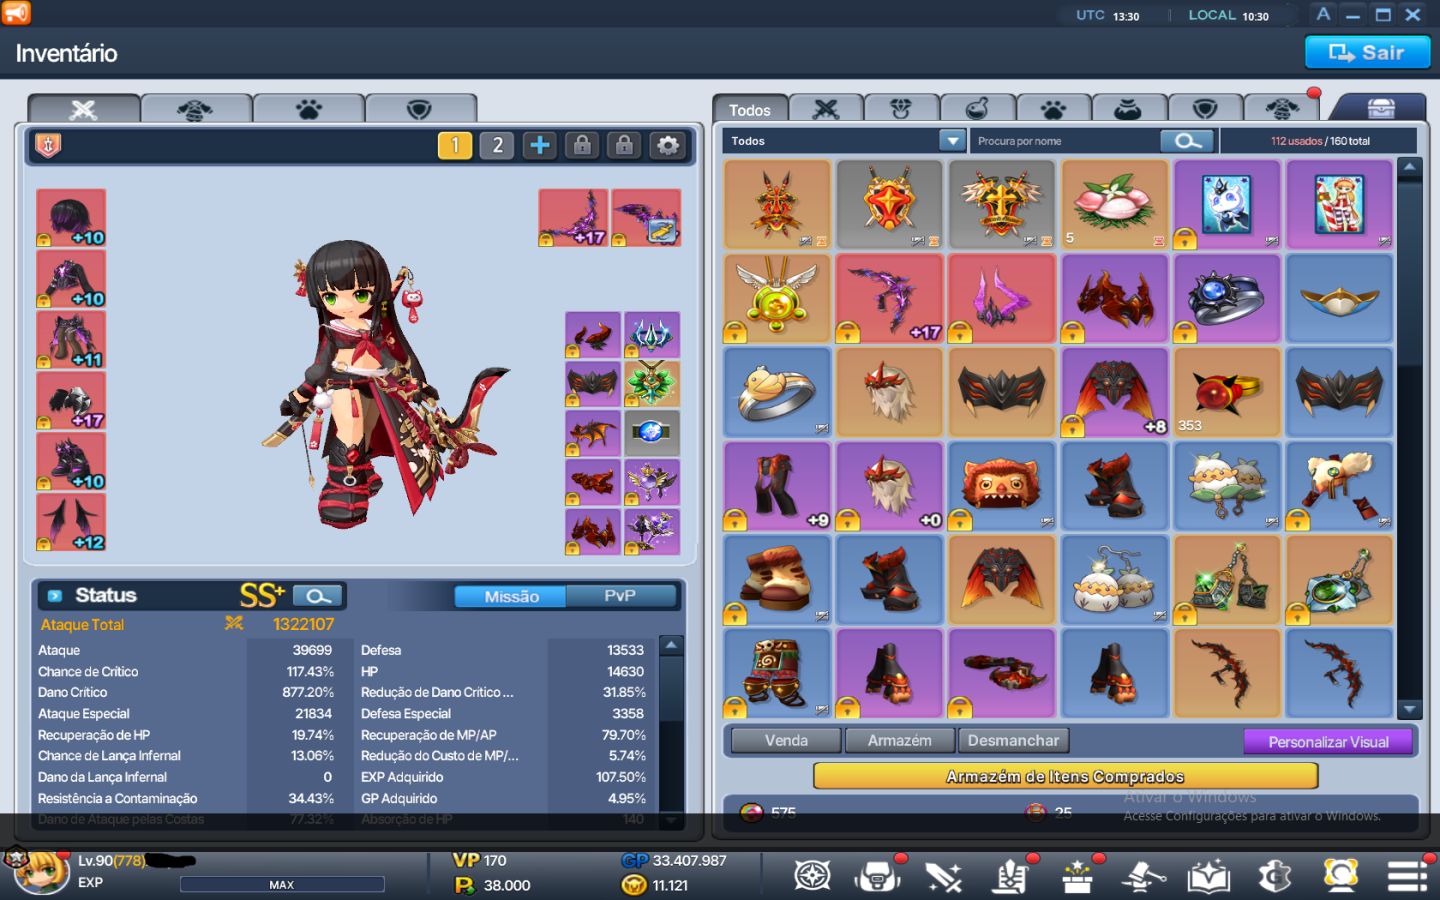Select the red gem ring with count 353

[1227, 392]
